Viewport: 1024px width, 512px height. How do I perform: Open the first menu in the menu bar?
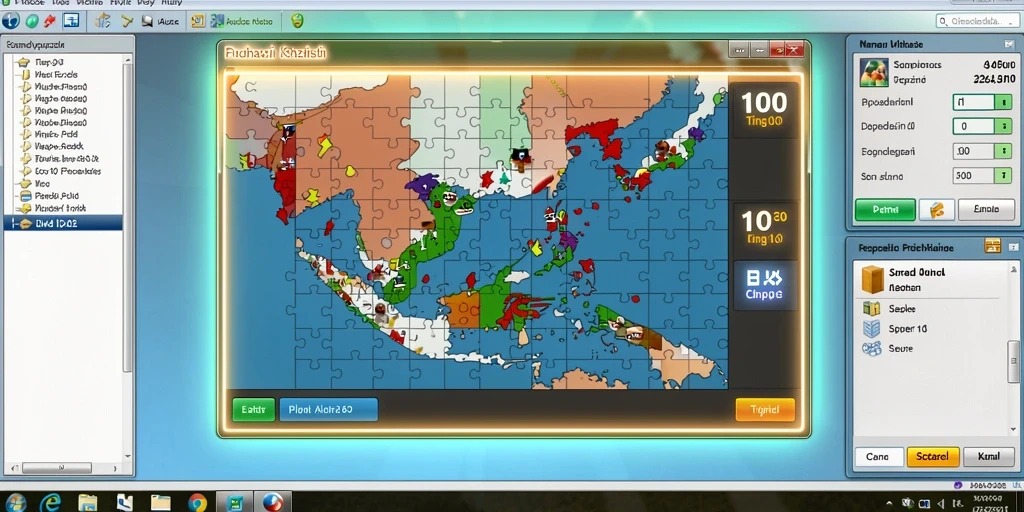(x=28, y=3)
